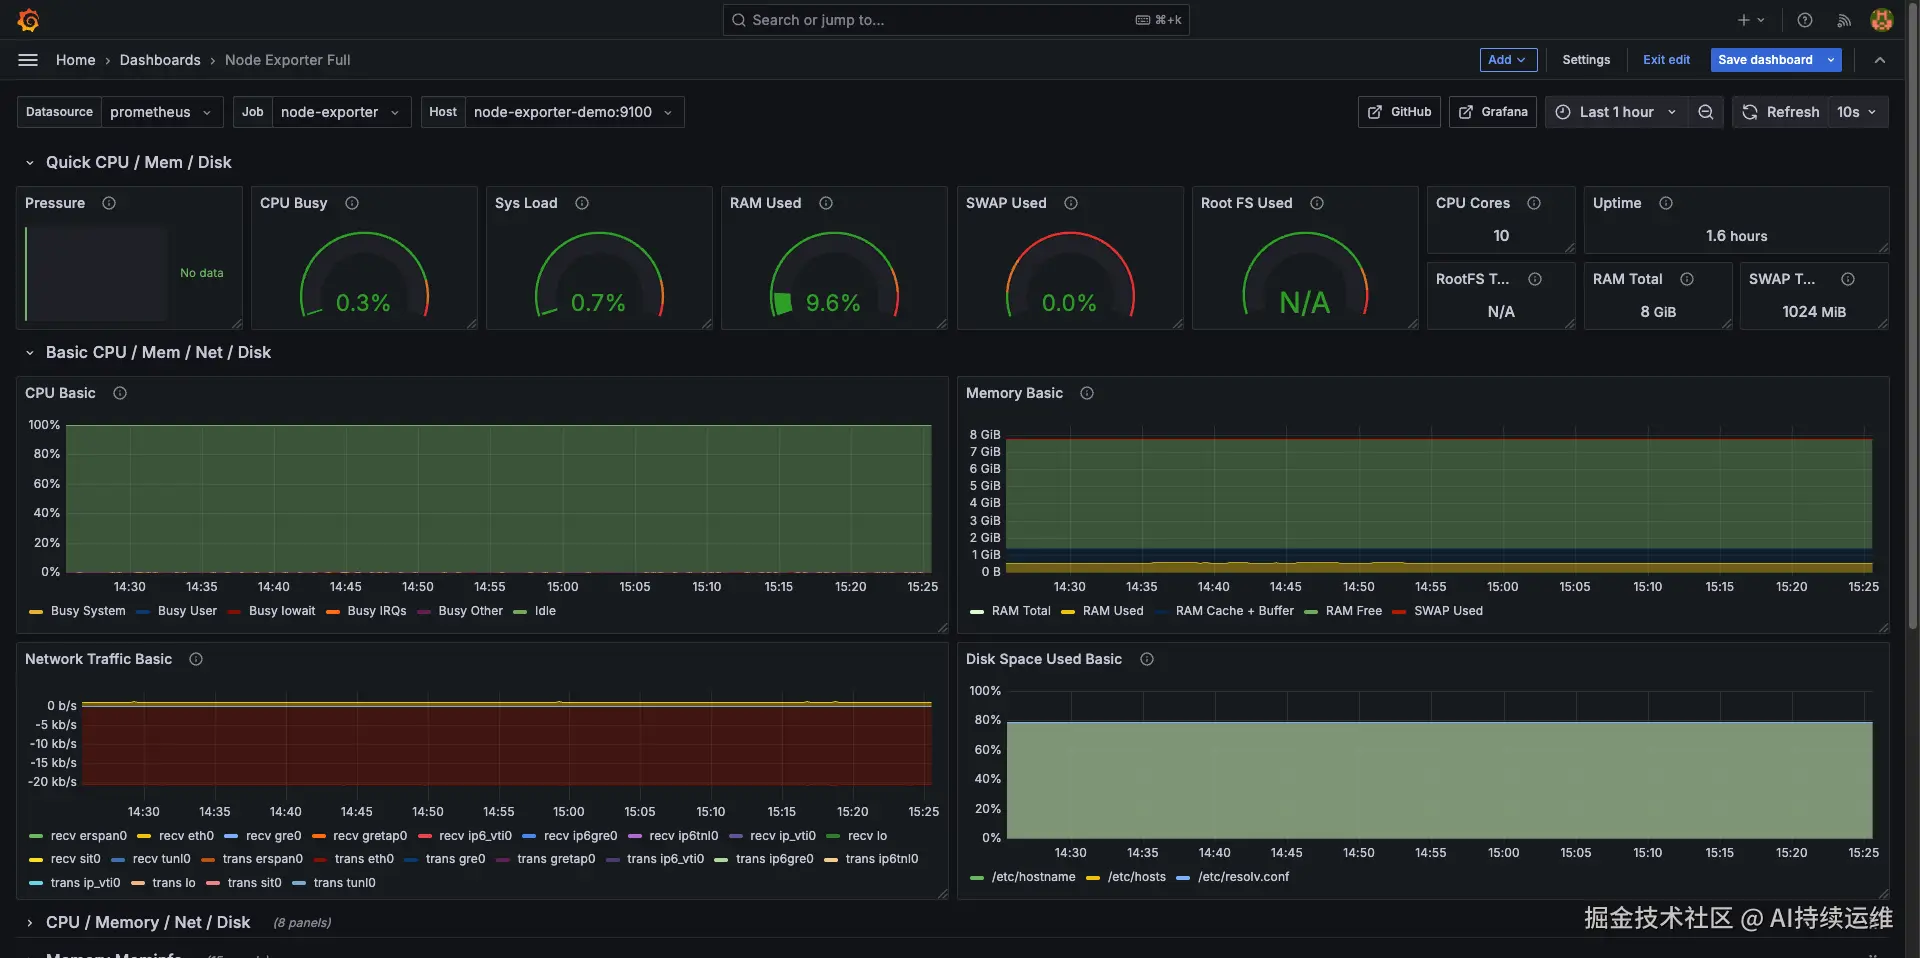Click the help question-mark icon
This screenshot has height=958, width=1920.
(1803, 19)
